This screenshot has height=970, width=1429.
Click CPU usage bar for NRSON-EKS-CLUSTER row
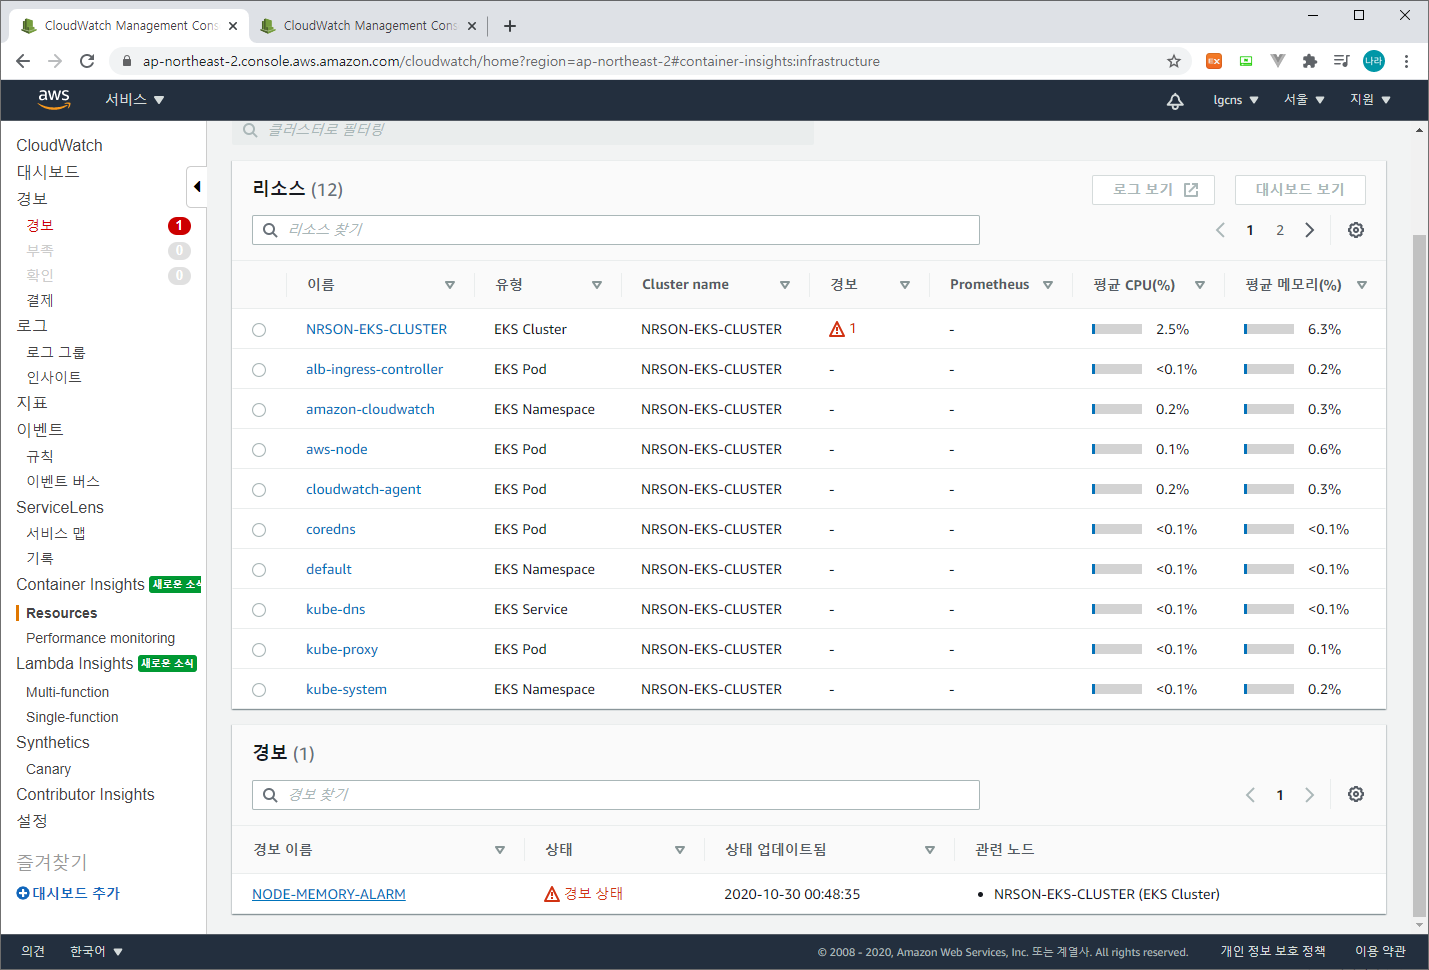pyautogui.click(x=1117, y=329)
